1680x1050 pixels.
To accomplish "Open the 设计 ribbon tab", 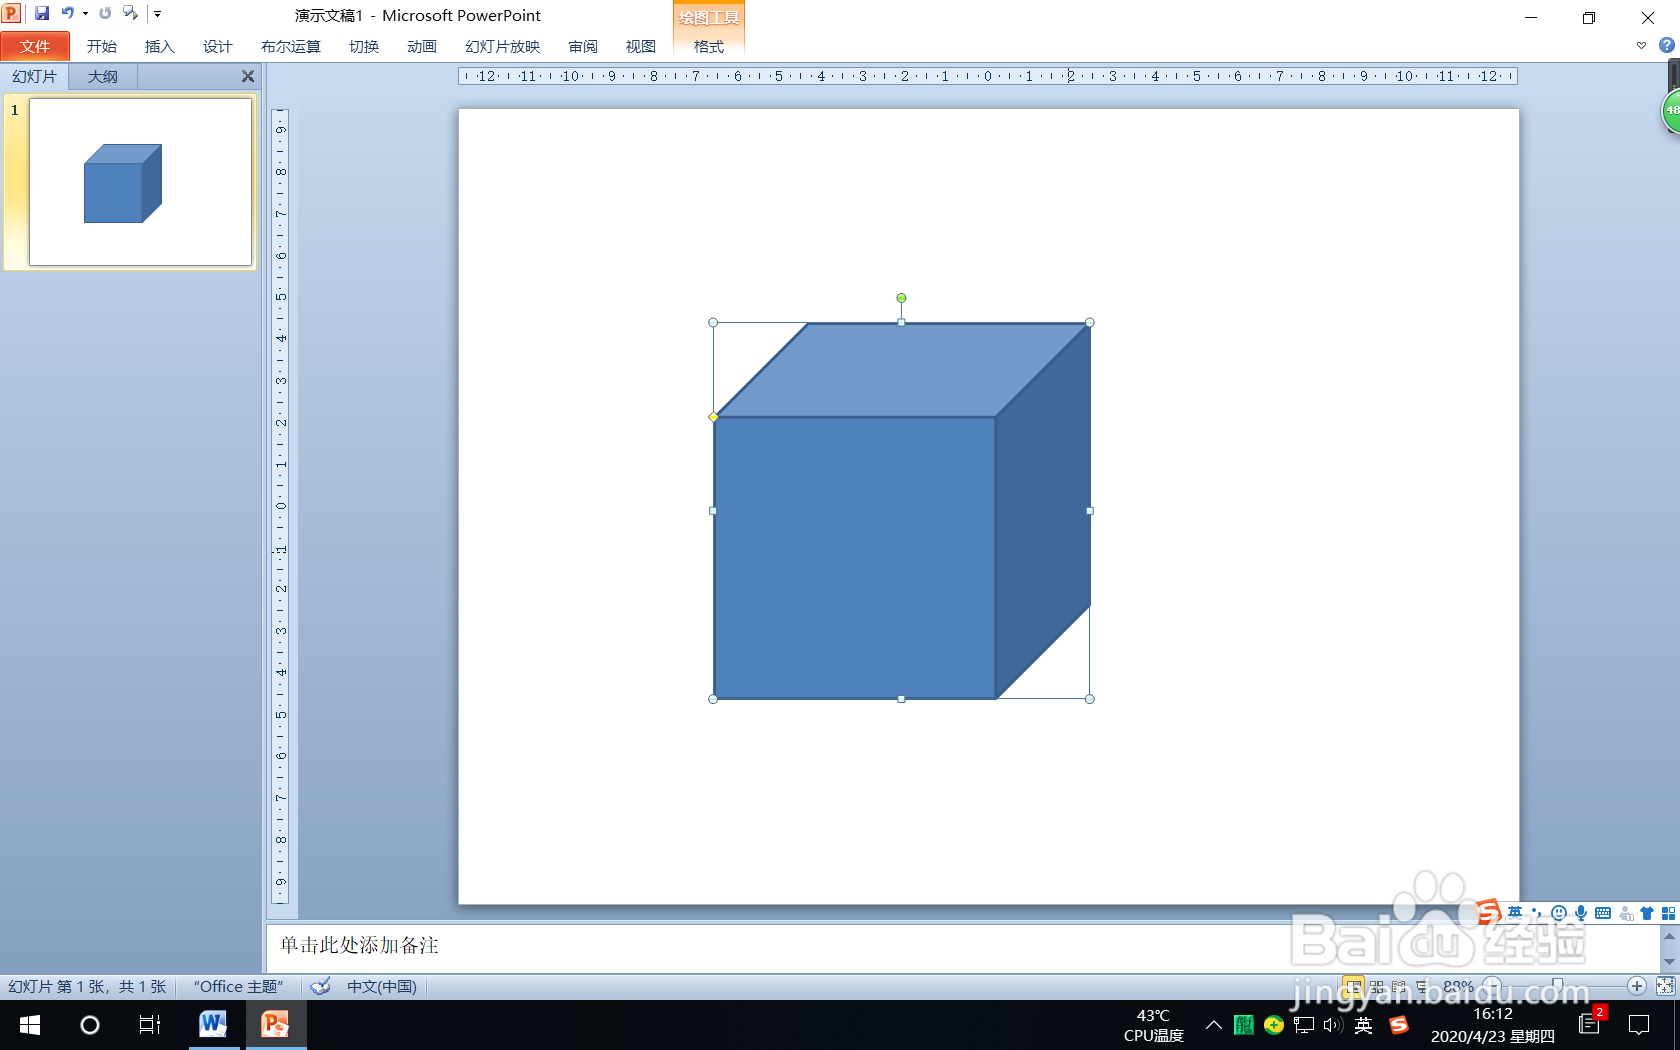I will pyautogui.click(x=217, y=46).
